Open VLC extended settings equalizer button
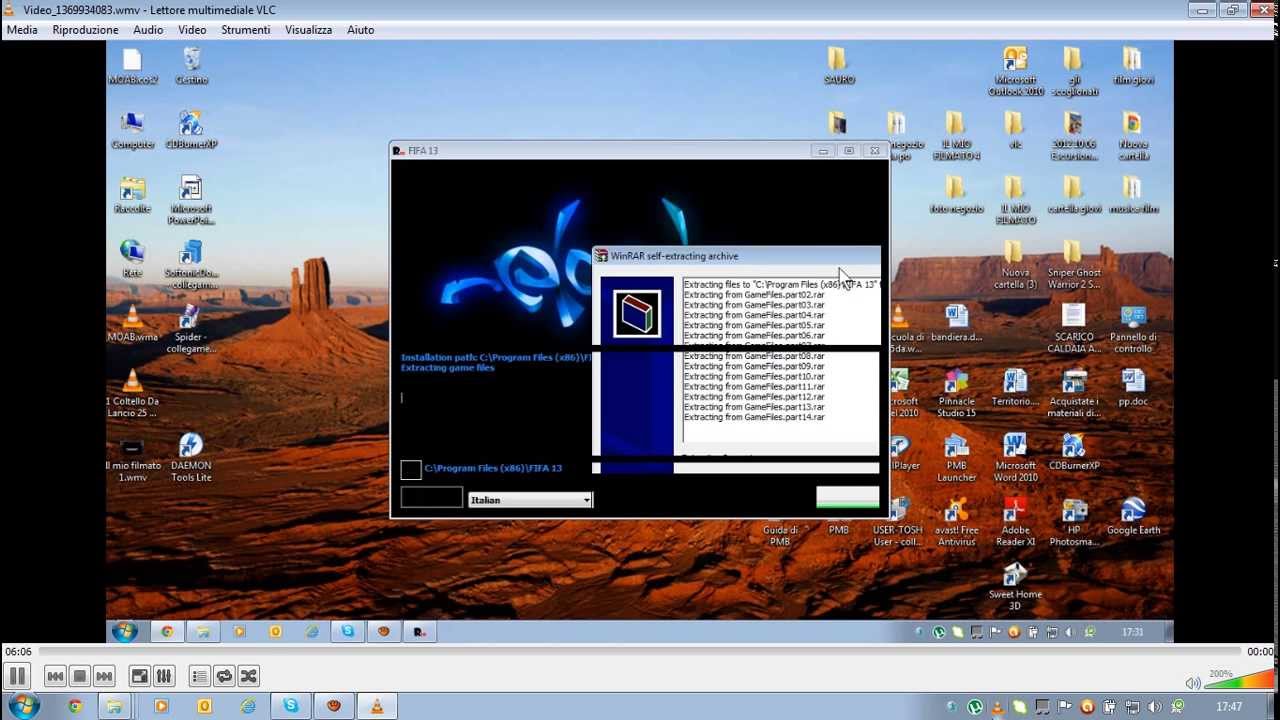 (x=164, y=677)
